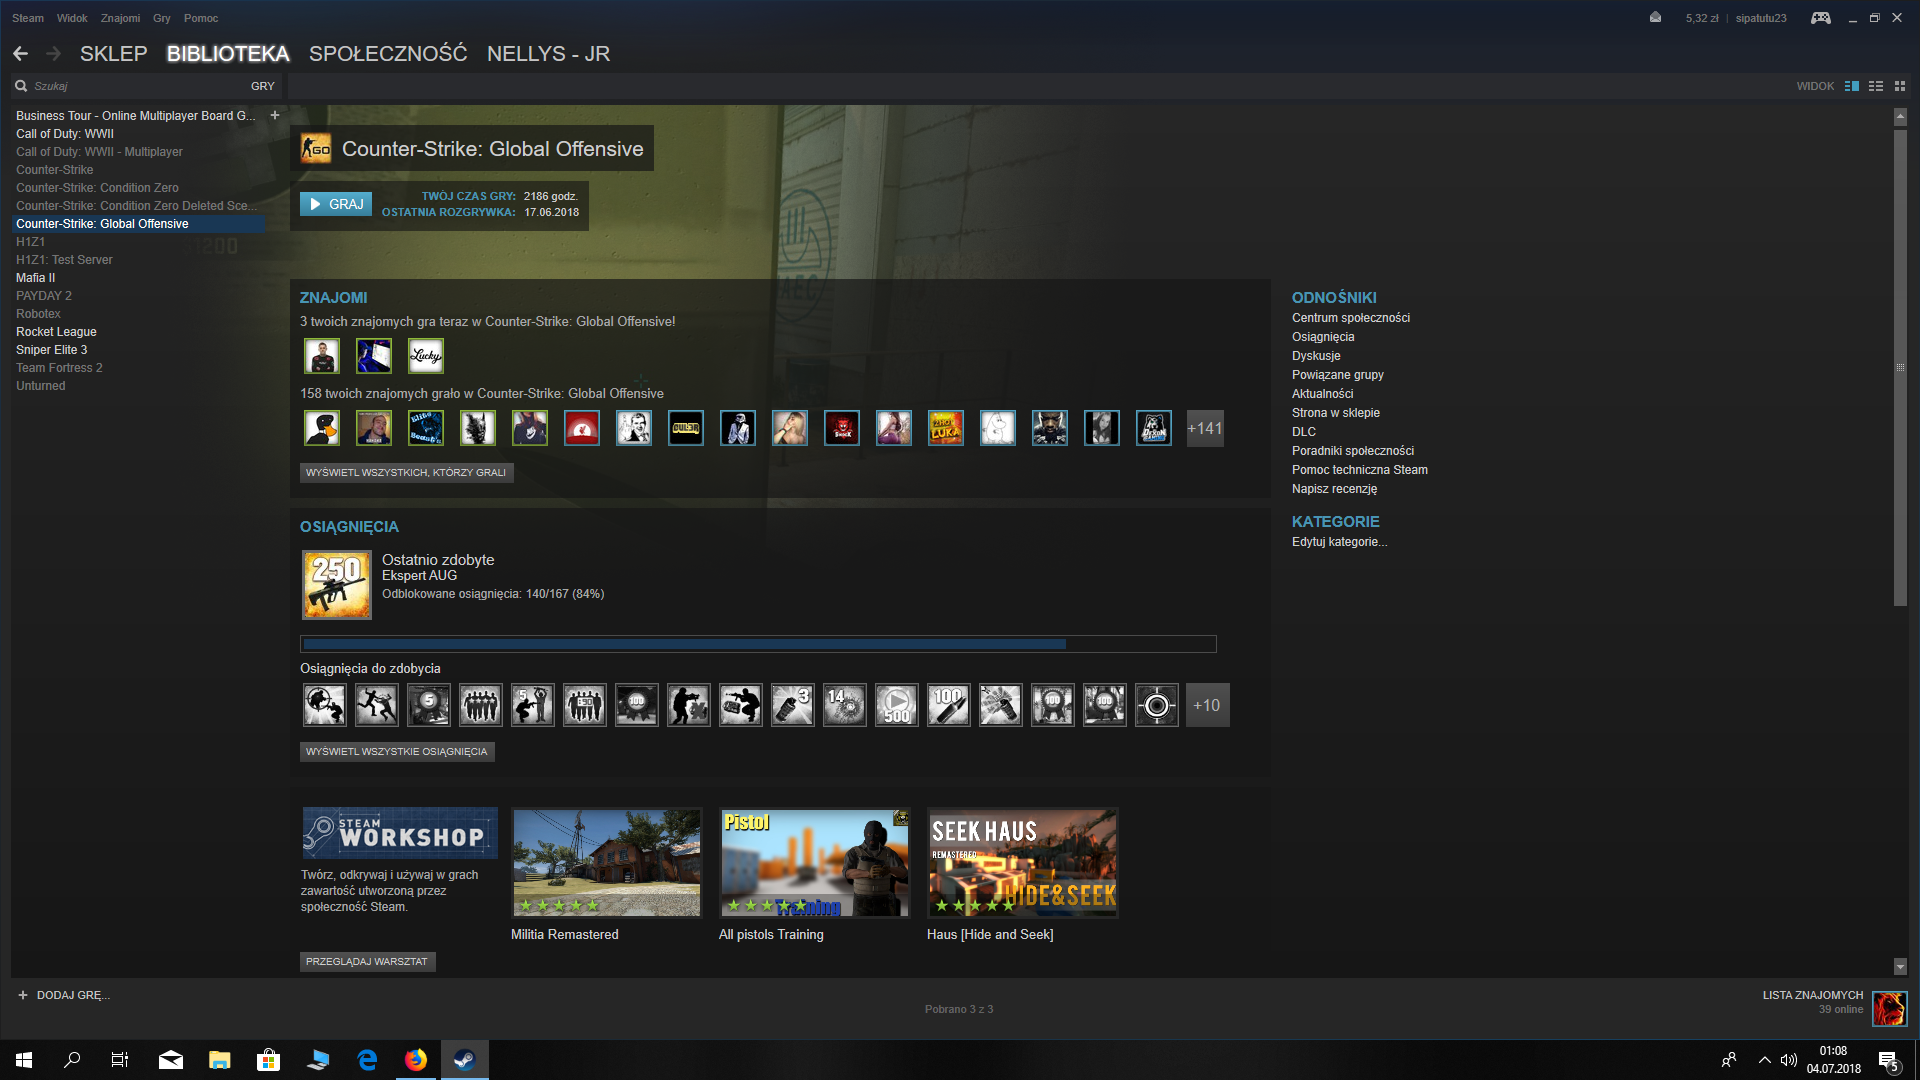Viewport: 1920px width, 1080px height.
Task: Open the Lucky friend avatar
Action: coord(426,356)
